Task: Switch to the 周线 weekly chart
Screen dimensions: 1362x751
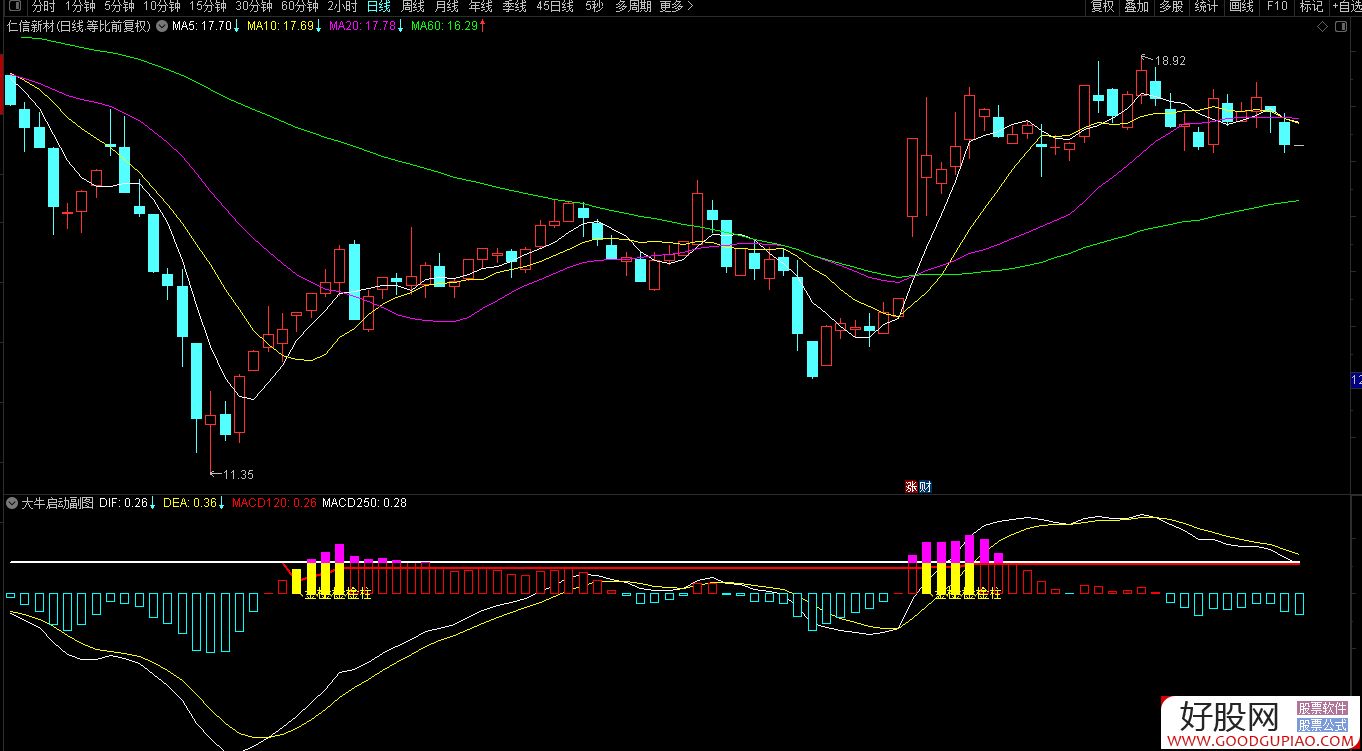Action: (412, 7)
